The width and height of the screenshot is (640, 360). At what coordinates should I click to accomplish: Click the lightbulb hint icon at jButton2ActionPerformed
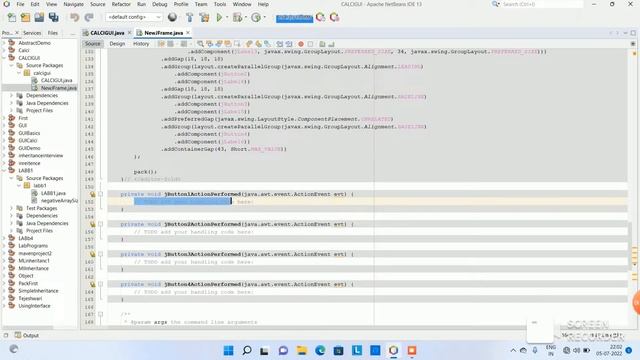pos(93,224)
